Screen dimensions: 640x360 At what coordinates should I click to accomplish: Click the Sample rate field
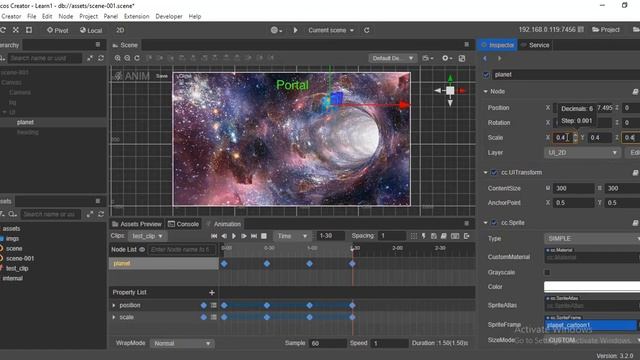328,343
